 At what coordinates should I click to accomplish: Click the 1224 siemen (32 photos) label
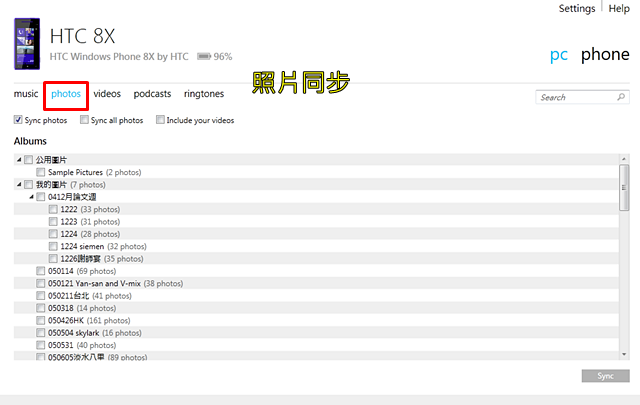point(103,247)
